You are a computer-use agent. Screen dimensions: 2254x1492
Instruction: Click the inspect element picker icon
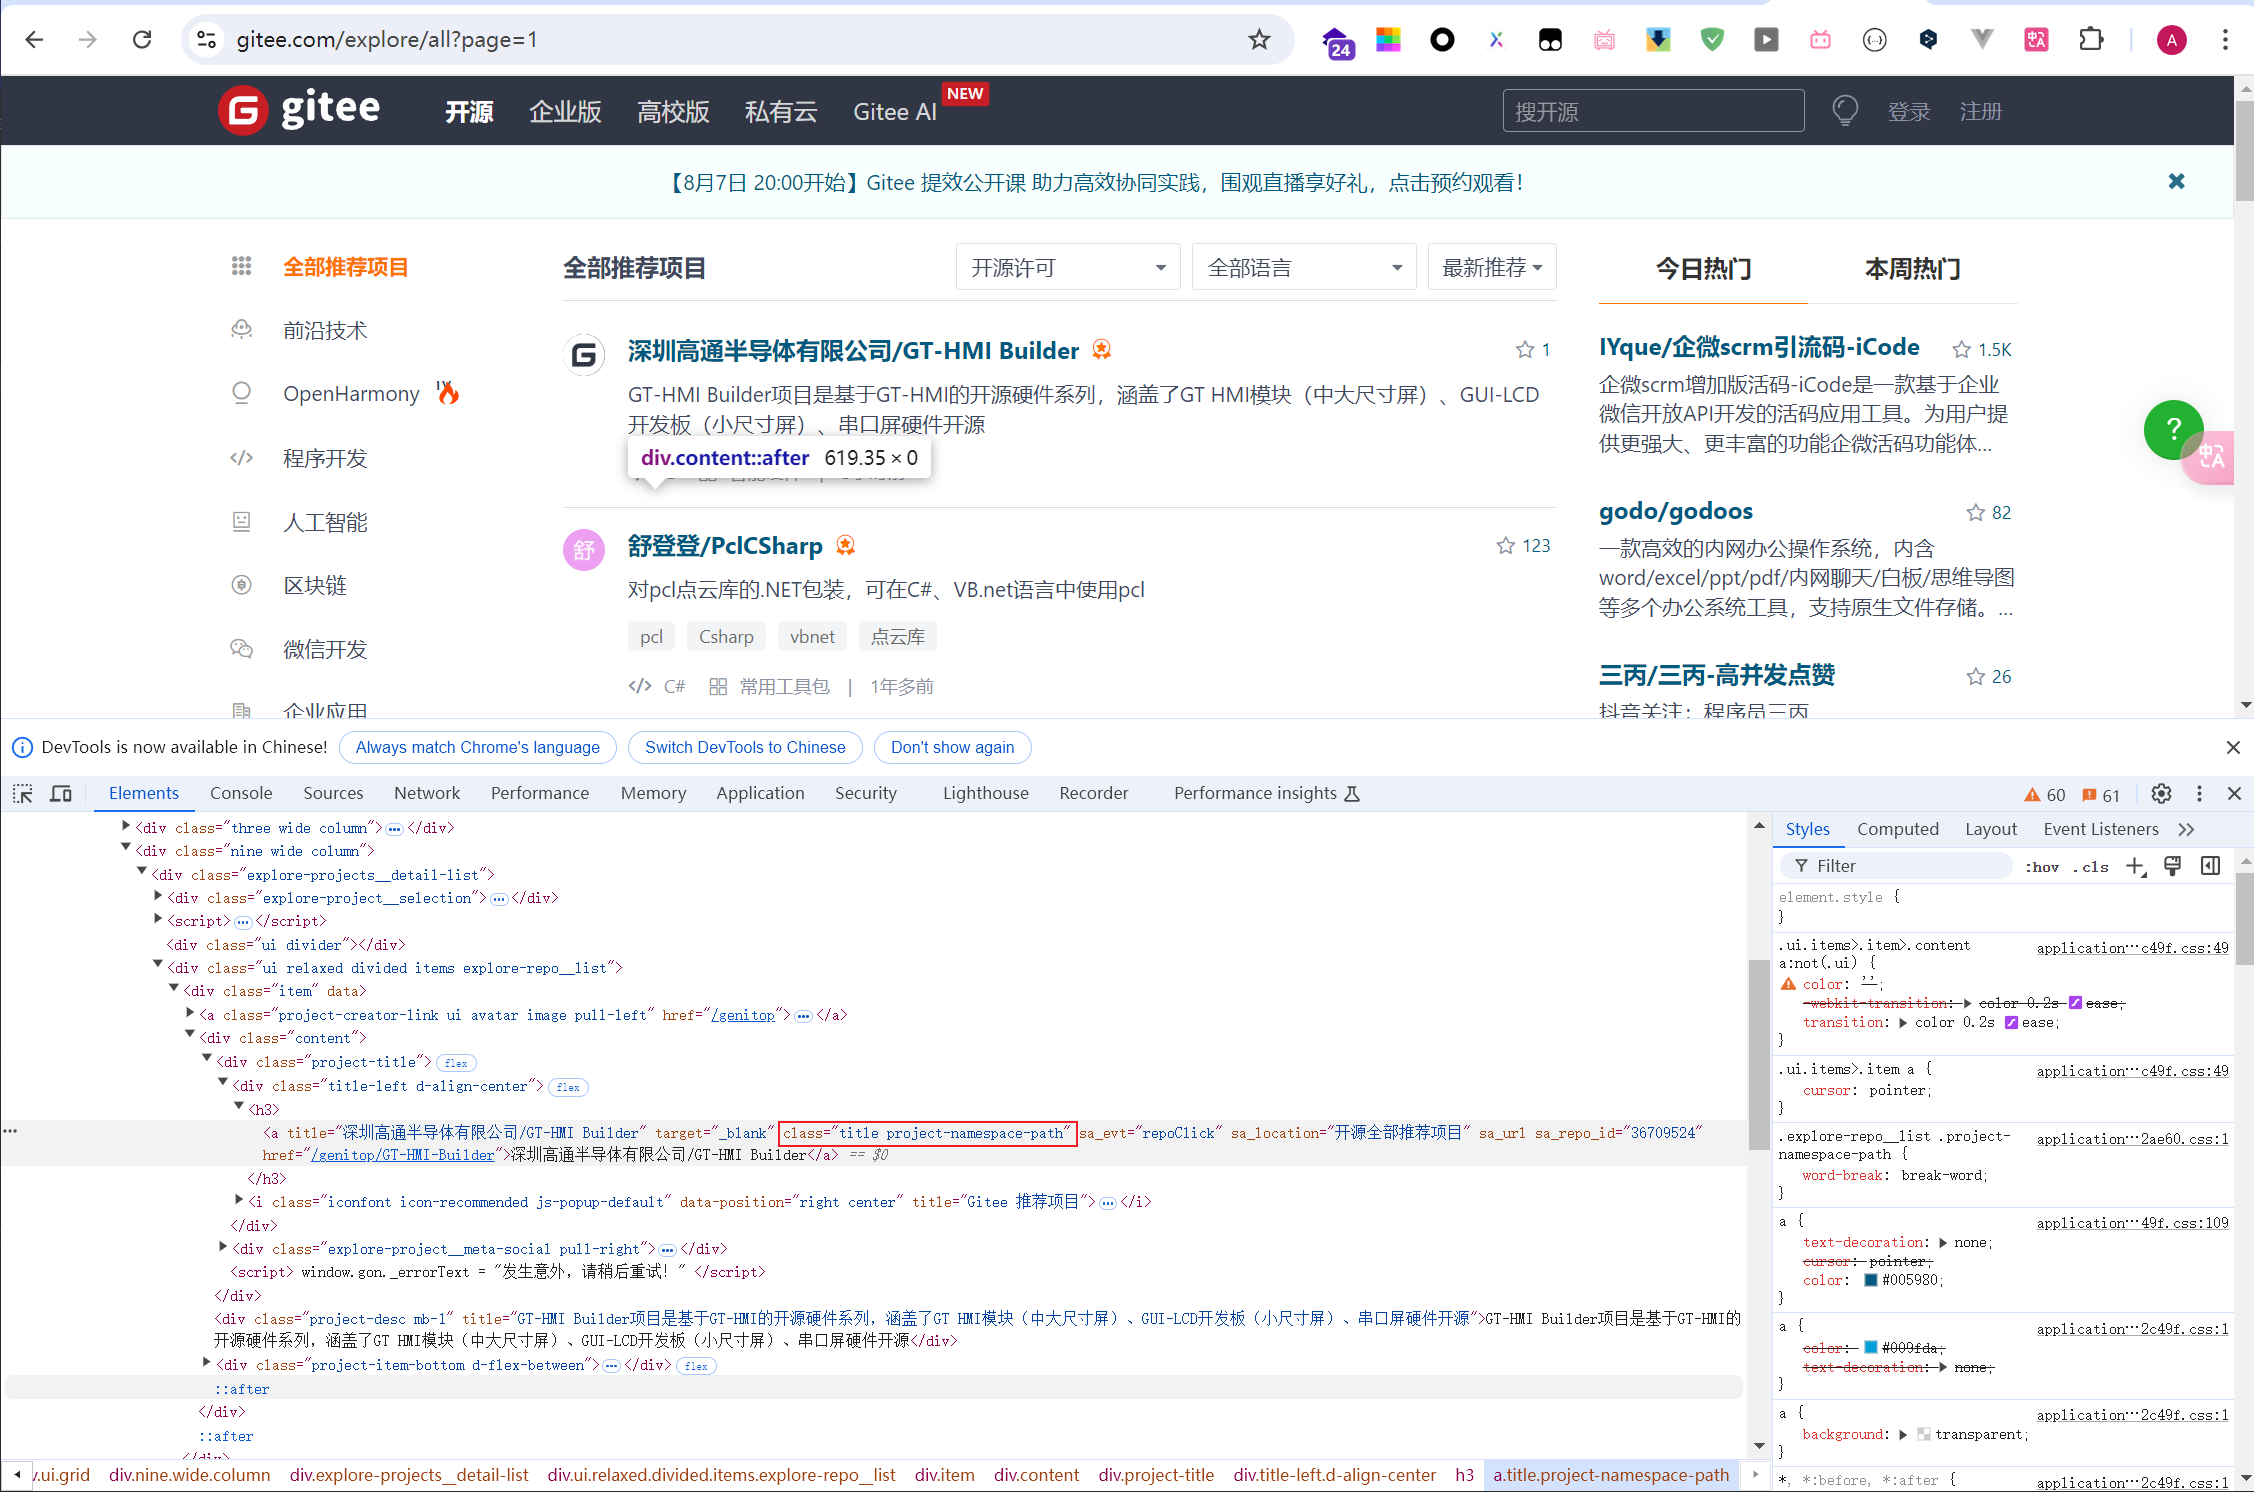click(22, 794)
